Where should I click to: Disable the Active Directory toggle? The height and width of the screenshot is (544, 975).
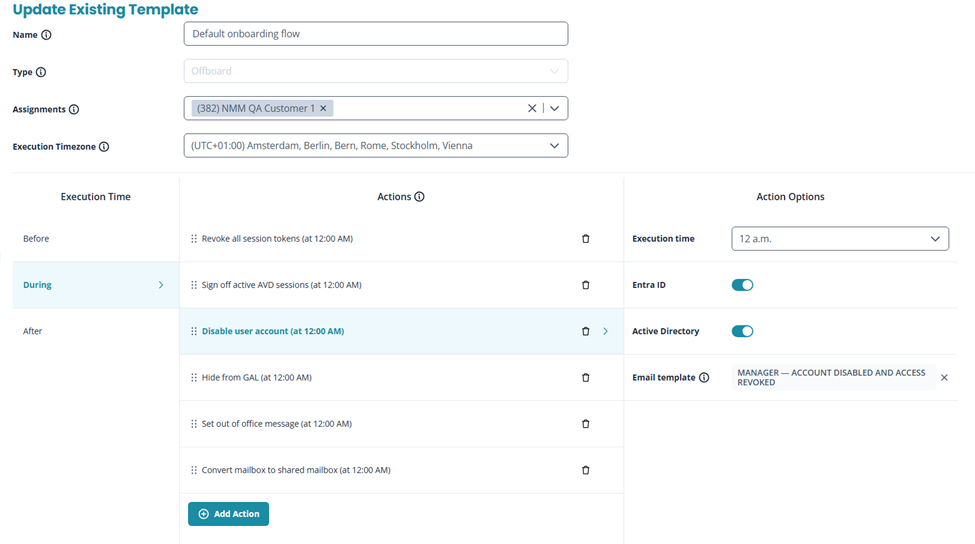(742, 331)
